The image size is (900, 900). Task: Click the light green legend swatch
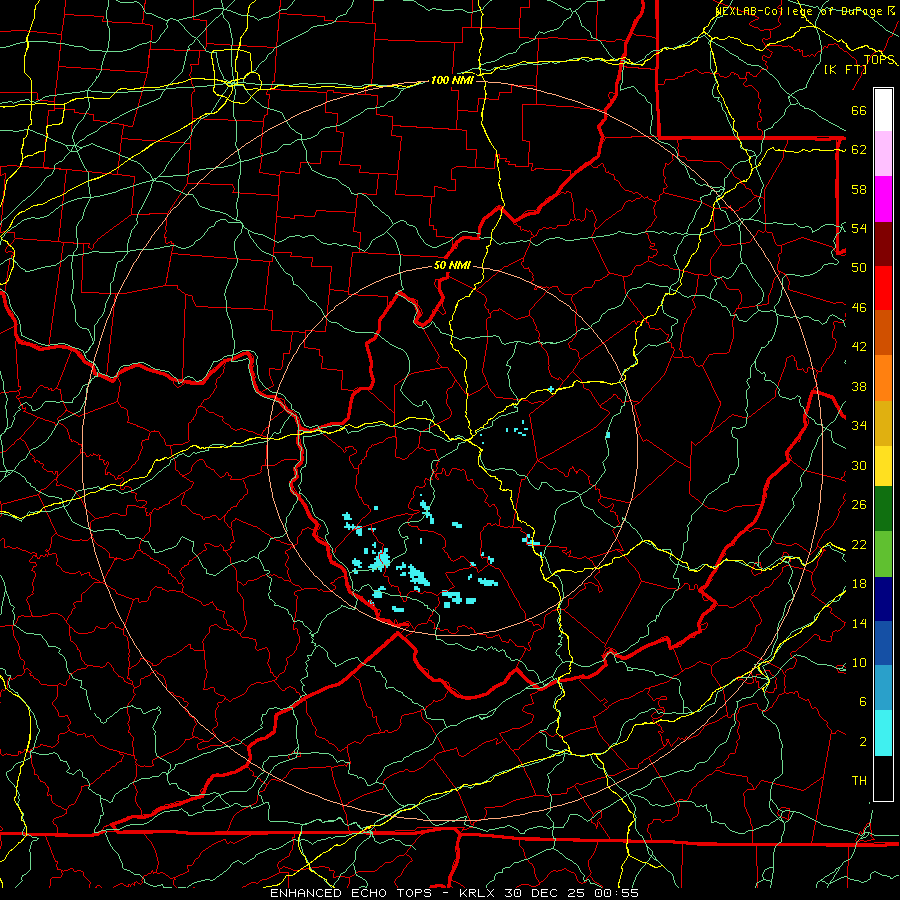pos(883,554)
